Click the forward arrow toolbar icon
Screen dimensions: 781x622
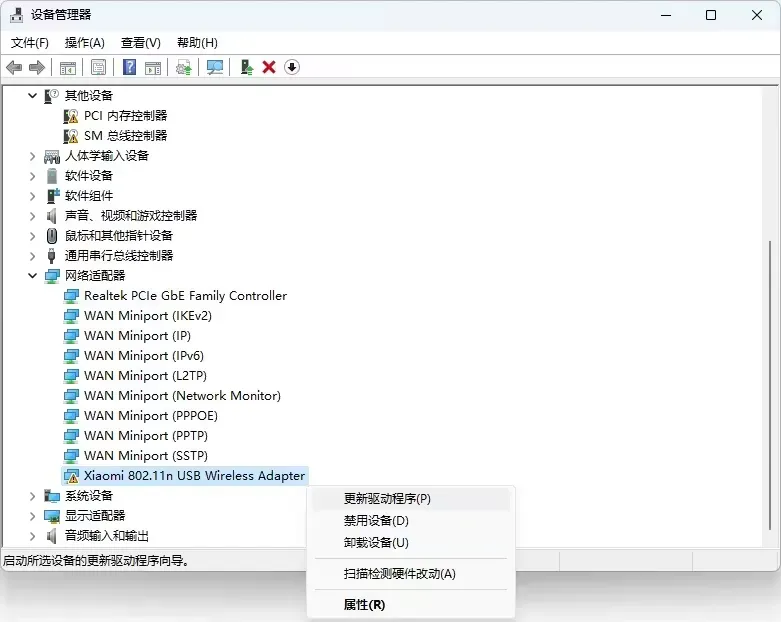[37, 67]
